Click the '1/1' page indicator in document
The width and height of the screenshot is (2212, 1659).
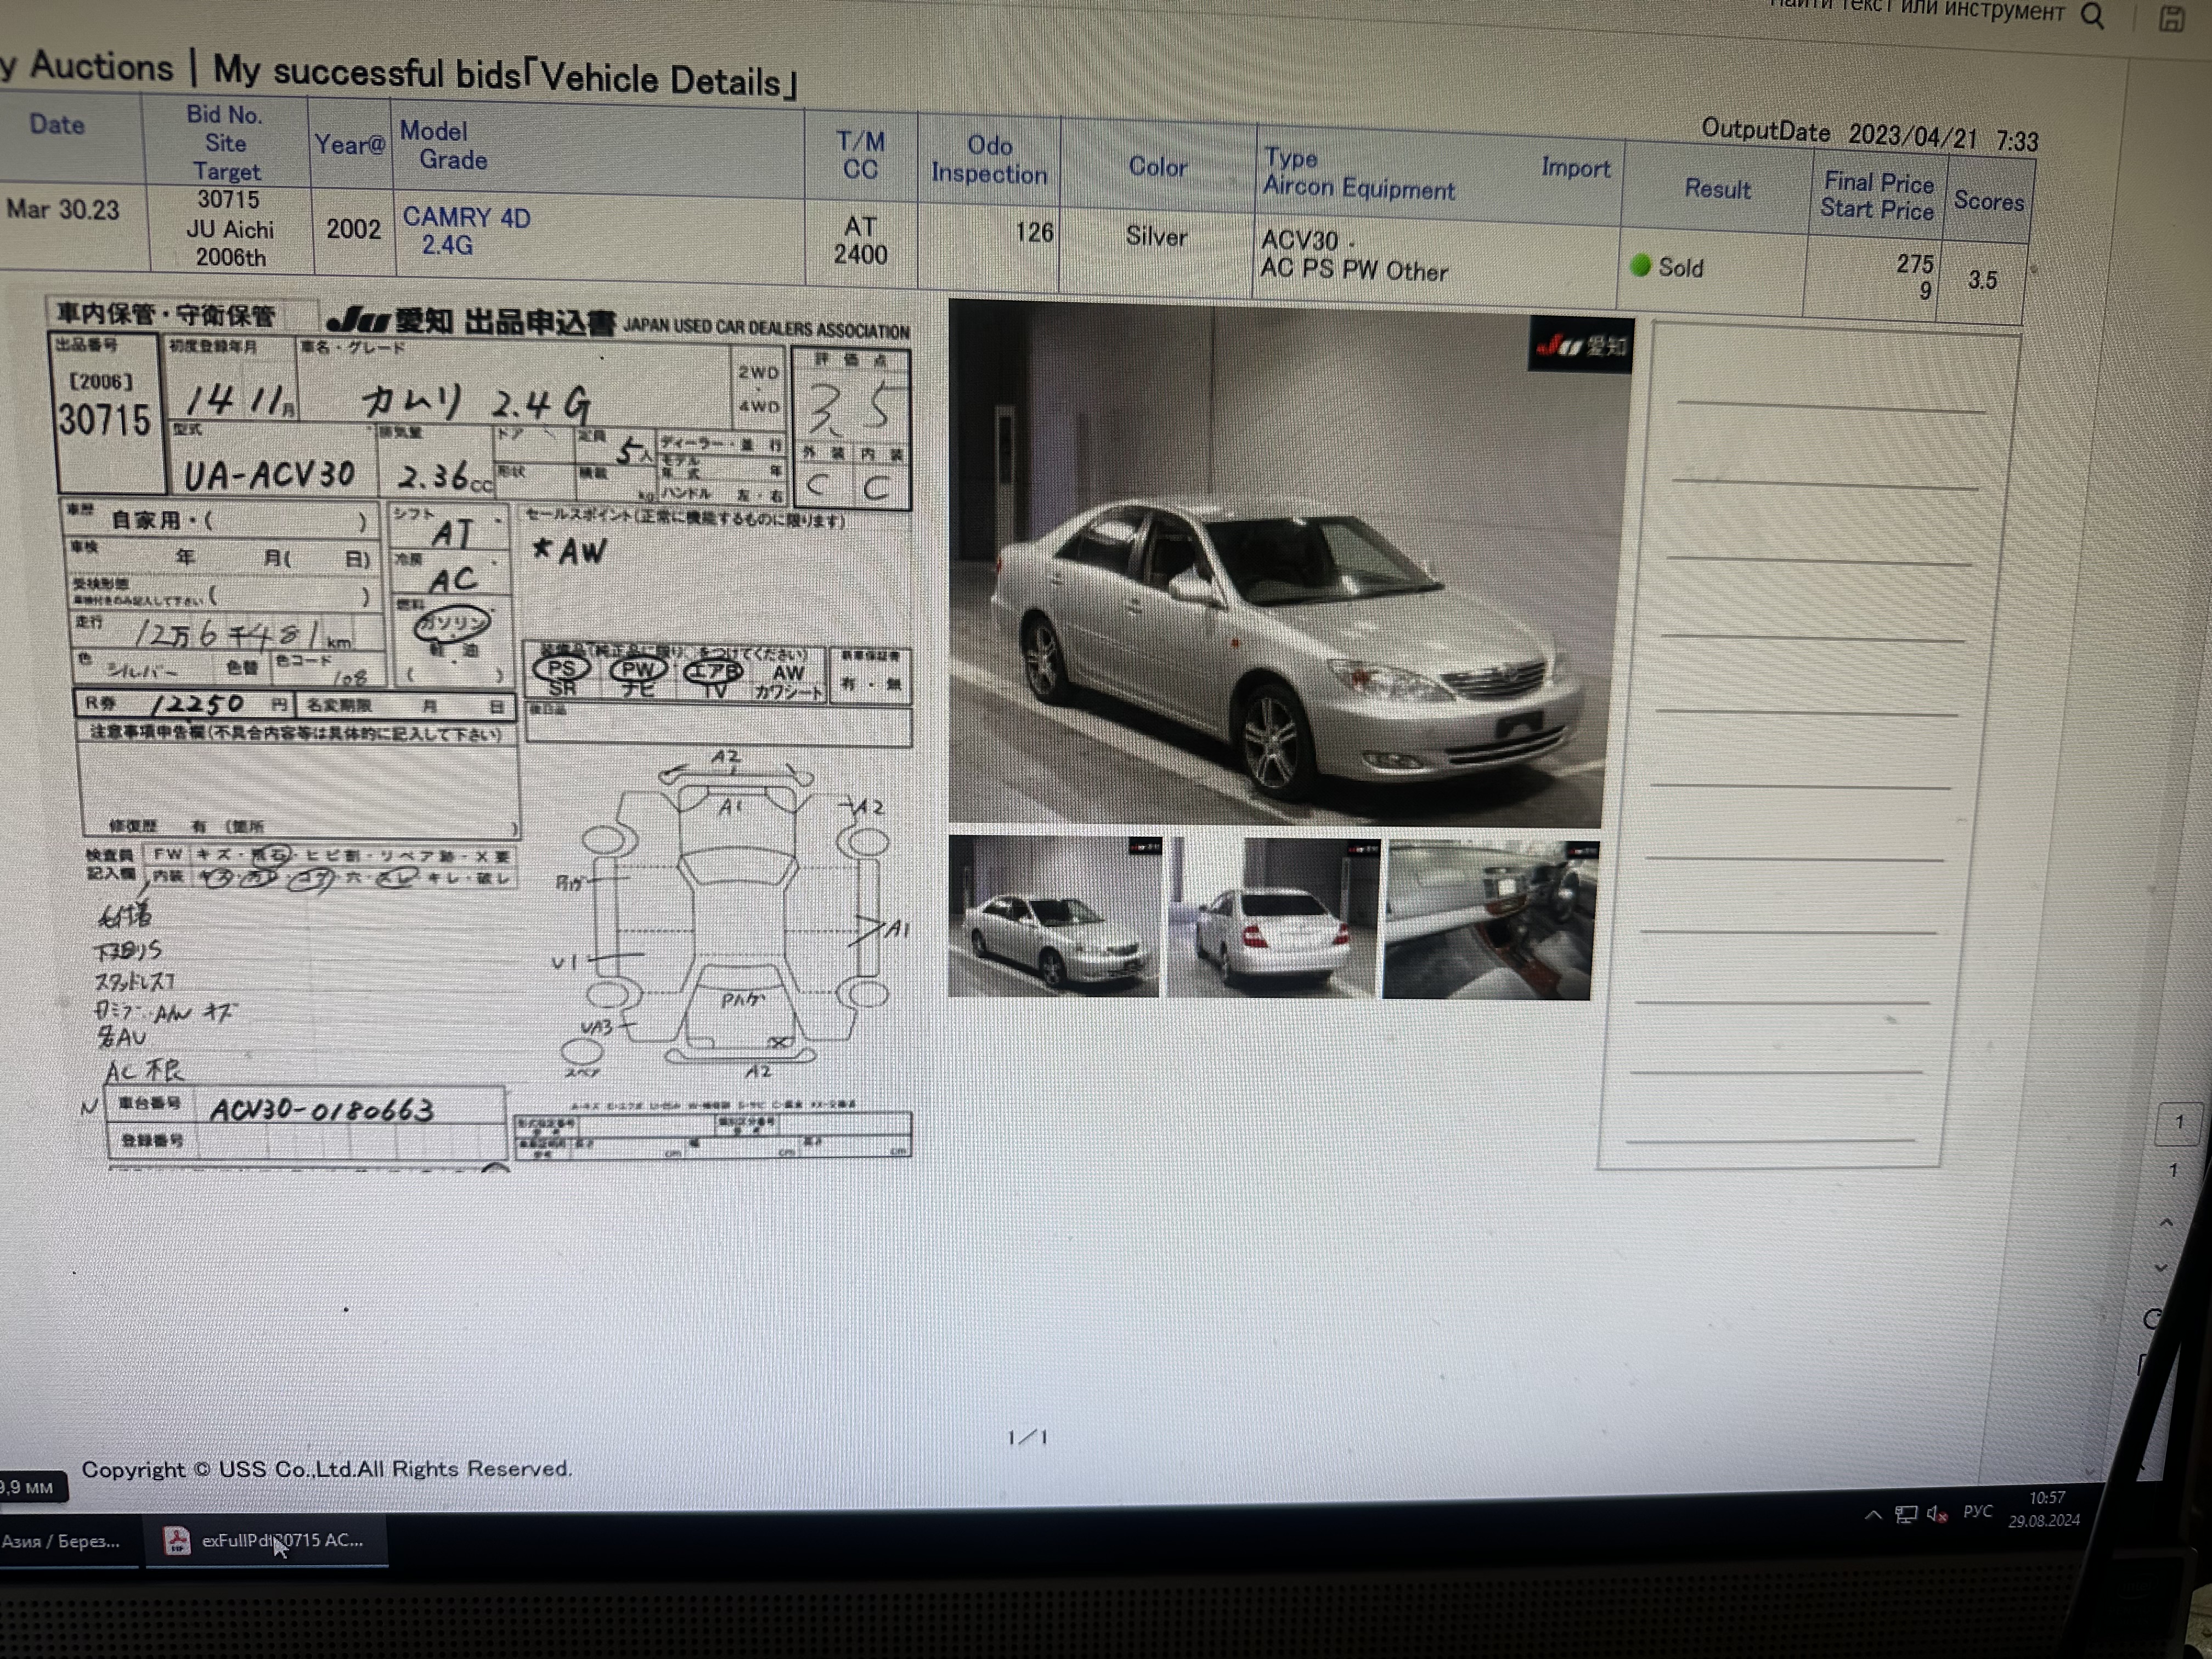[x=1027, y=1437]
